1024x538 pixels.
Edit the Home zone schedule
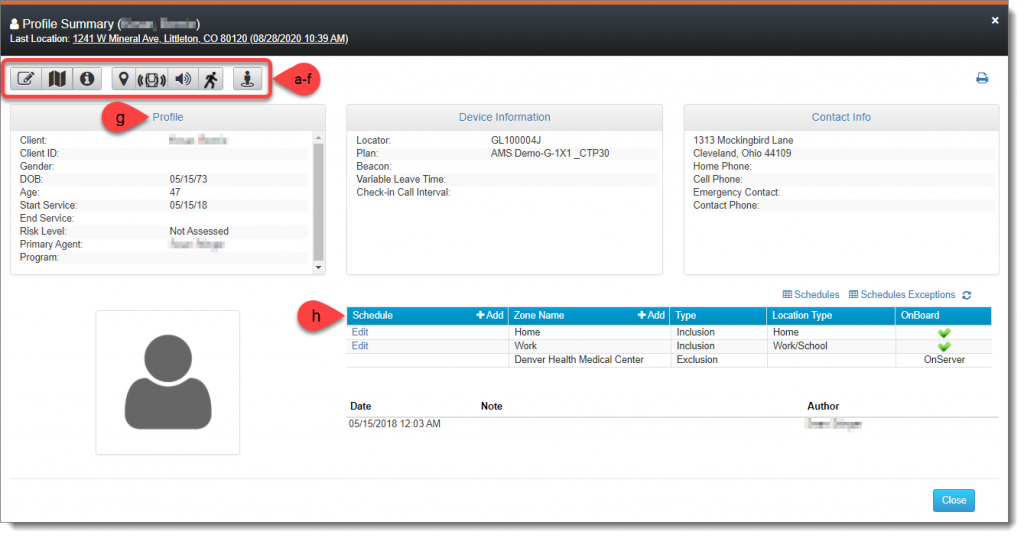coord(360,332)
